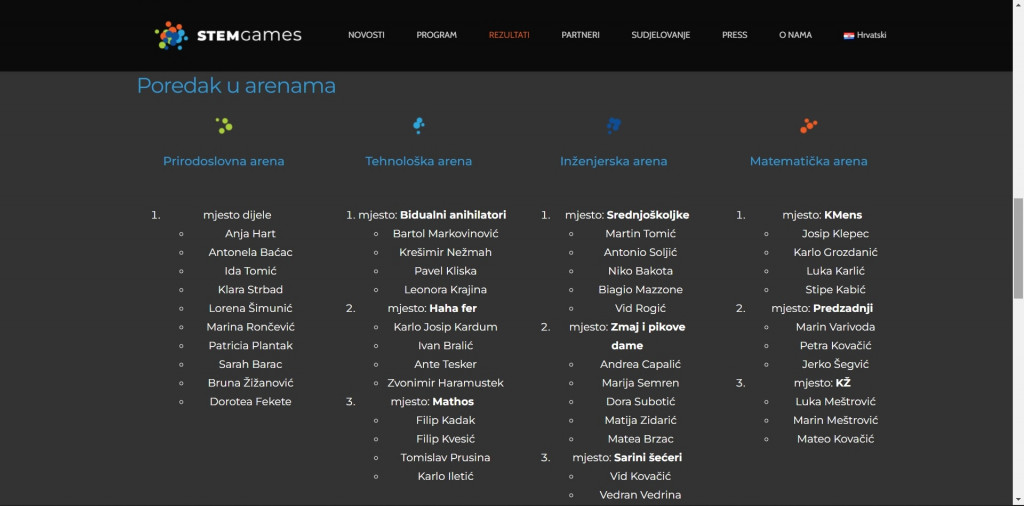The image size is (1024, 506).
Task: Click the green Prirodoslovna arena icon
Action: (224, 125)
